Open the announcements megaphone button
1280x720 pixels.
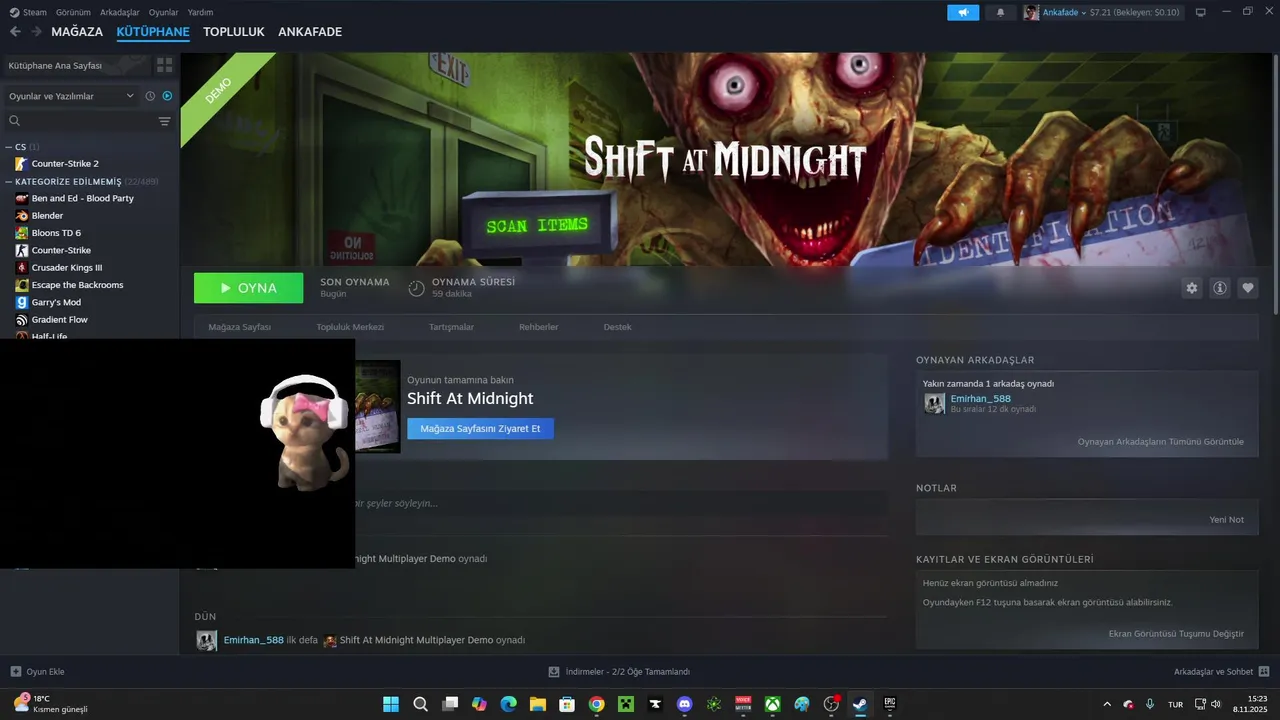[x=963, y=12]
